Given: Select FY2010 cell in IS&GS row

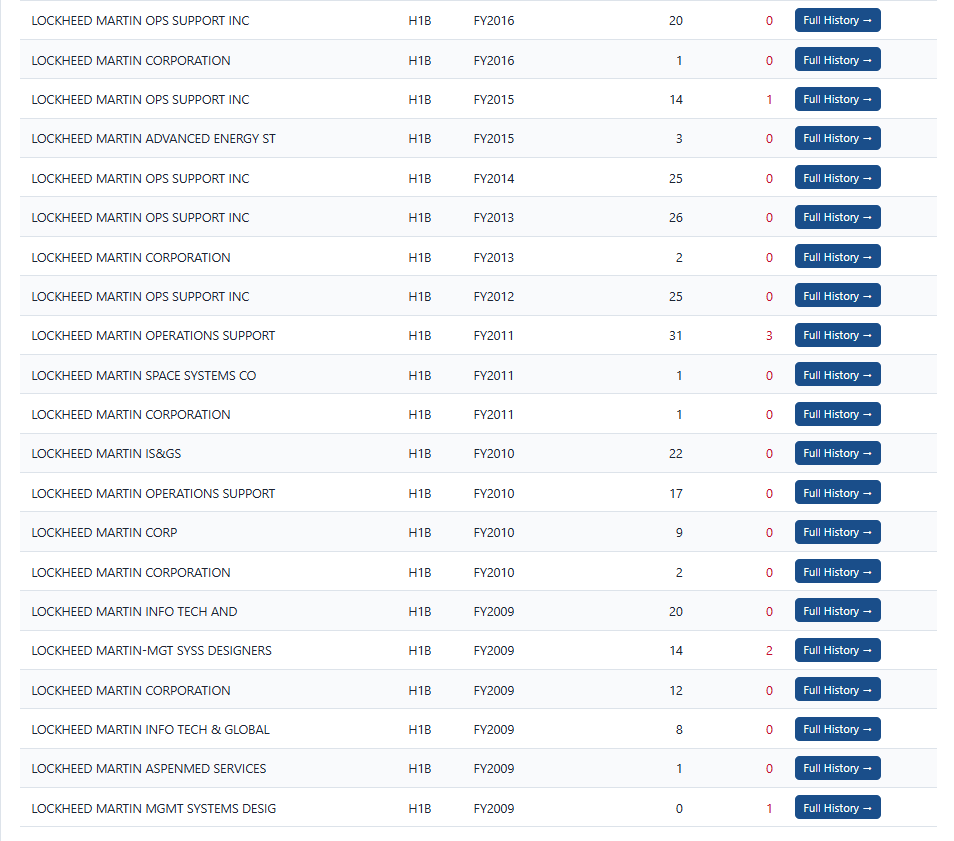Looking at the screenshot, I should click(494, 454).
